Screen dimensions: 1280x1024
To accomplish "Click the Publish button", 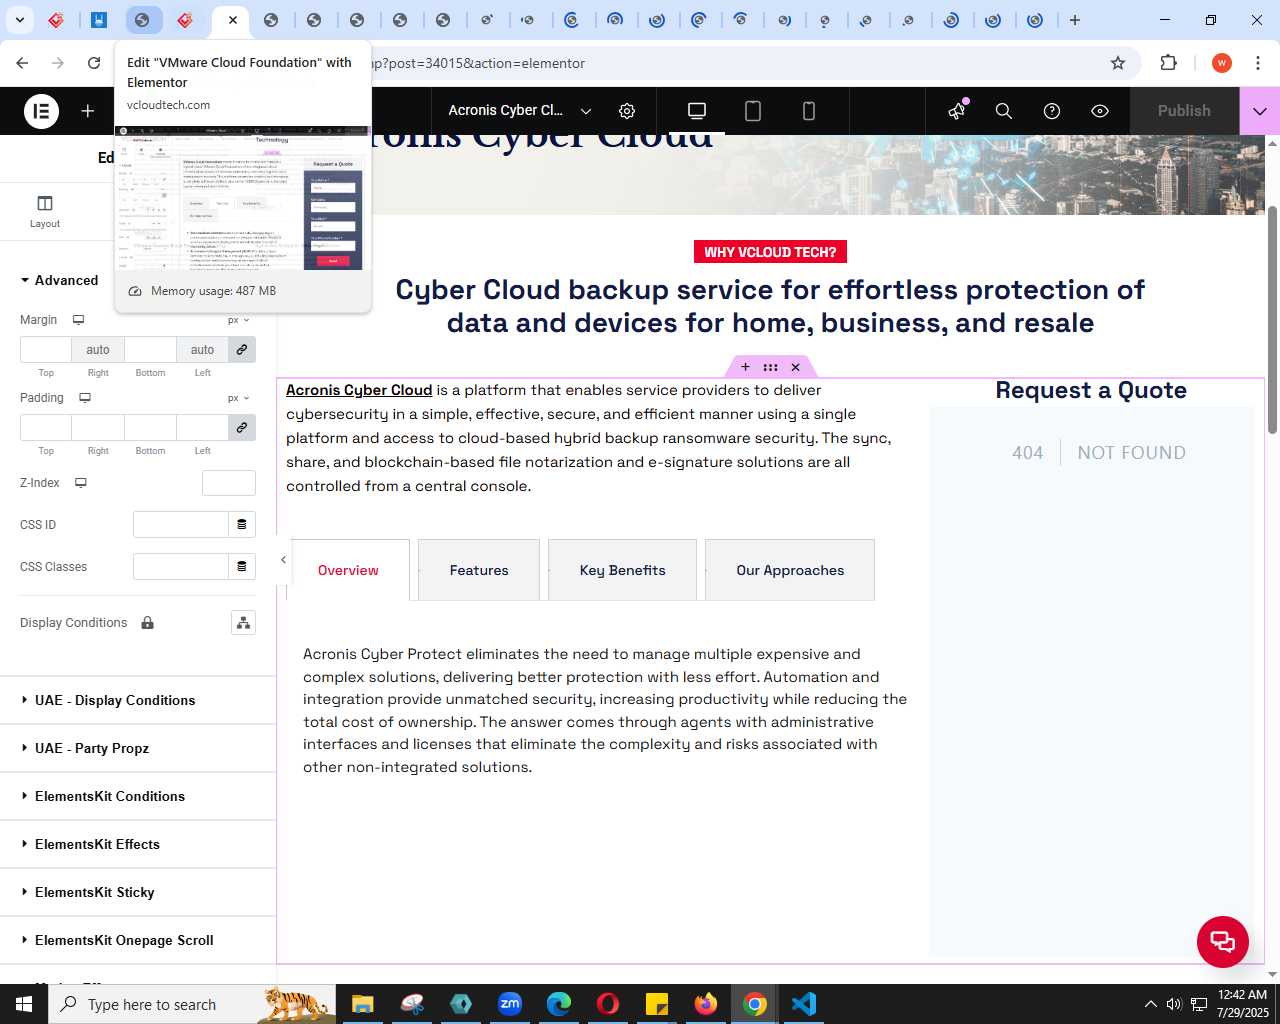I will point(1184,111).
